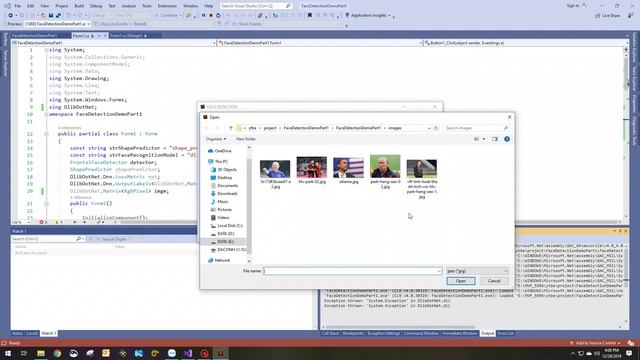The height and width of the screenshot is (360, 640).
Task: Open the File menu in Visual Studio
Action: [18, 6]
